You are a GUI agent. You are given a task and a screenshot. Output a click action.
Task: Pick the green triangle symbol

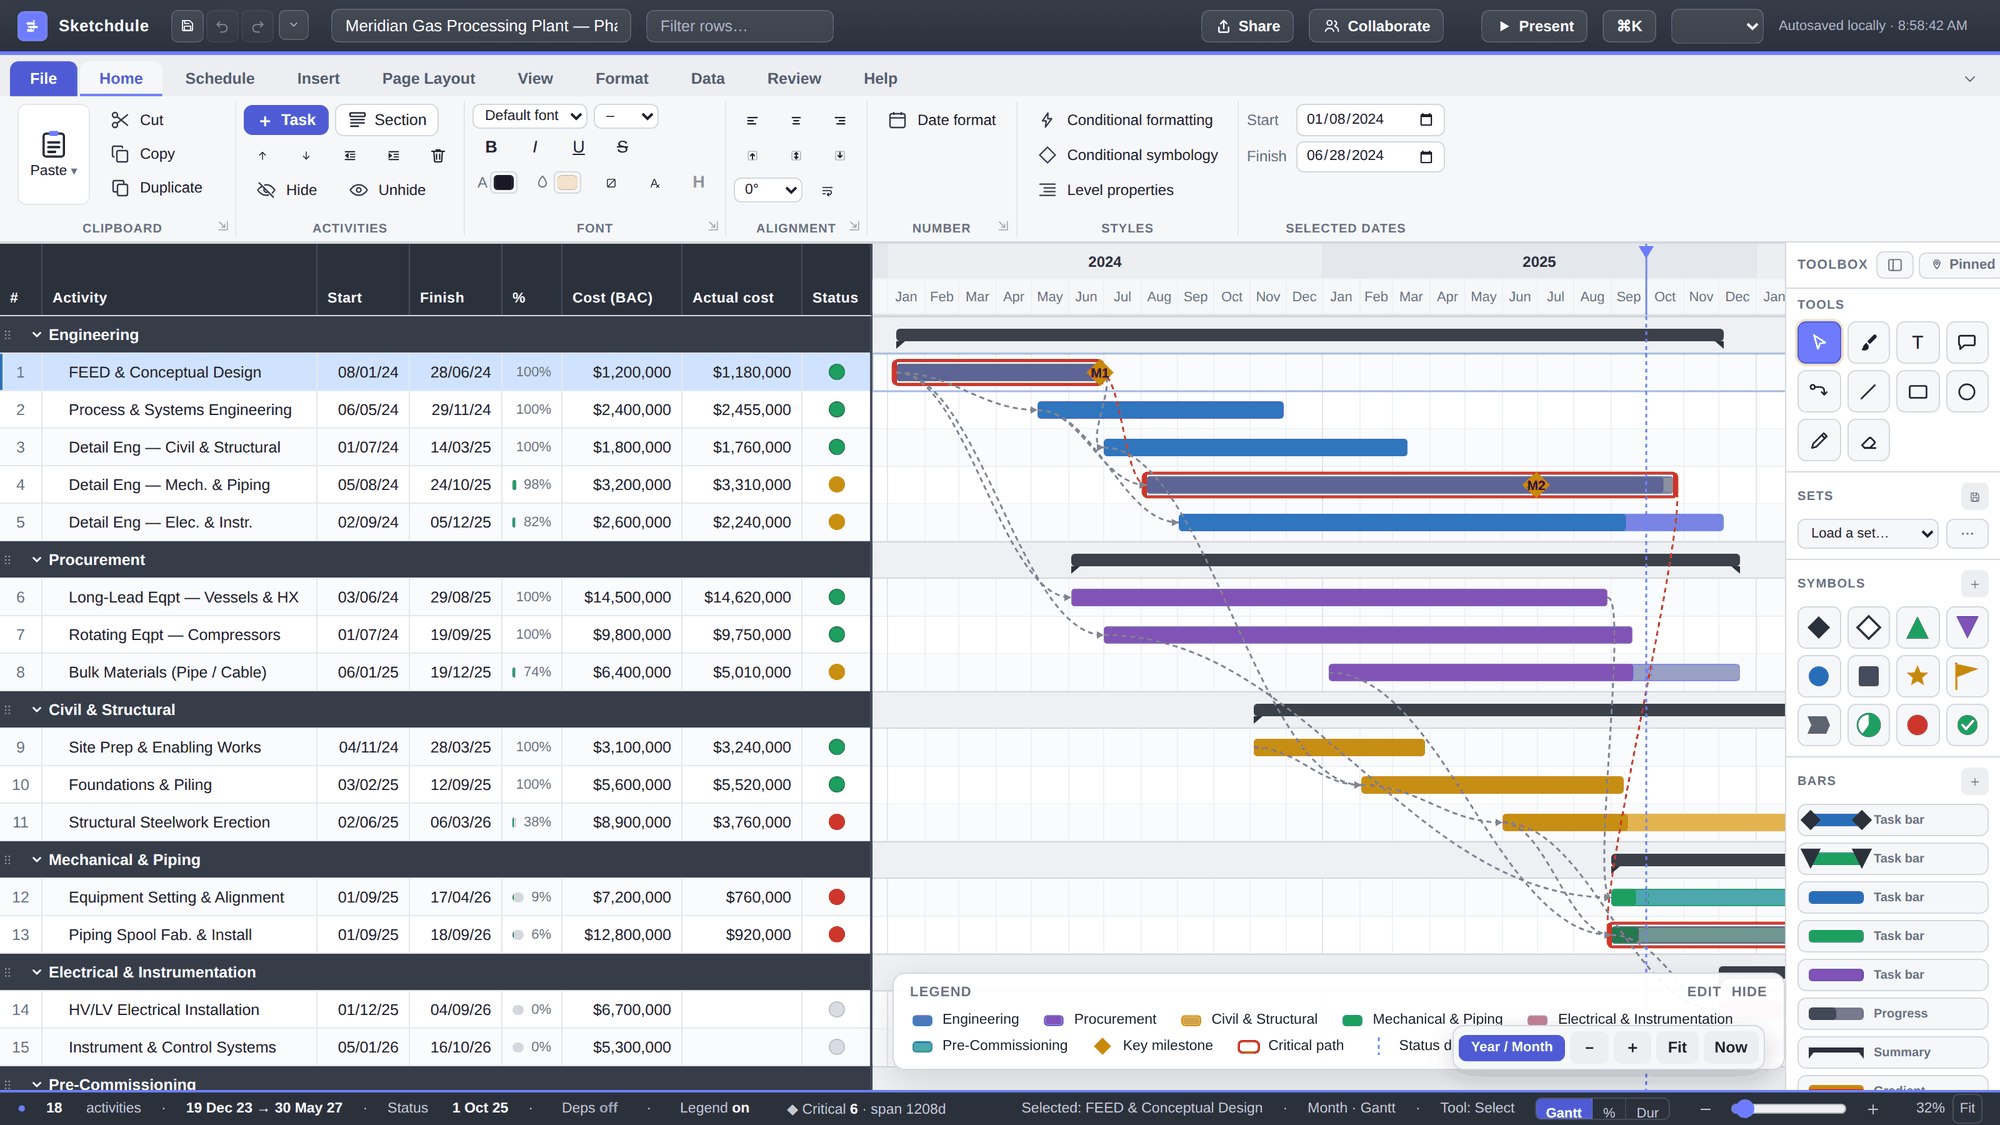pos(1917,627)
